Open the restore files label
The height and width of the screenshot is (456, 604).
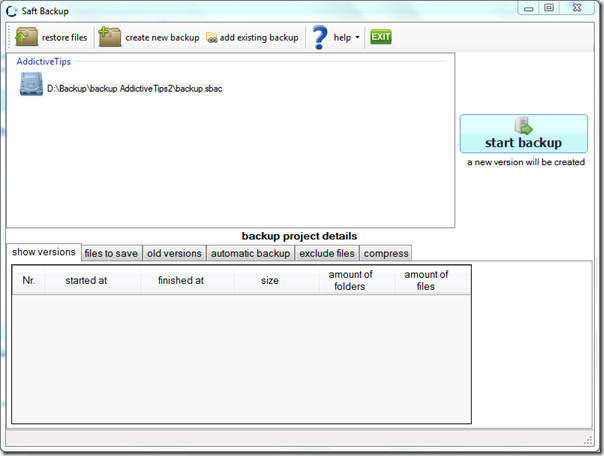64,37
